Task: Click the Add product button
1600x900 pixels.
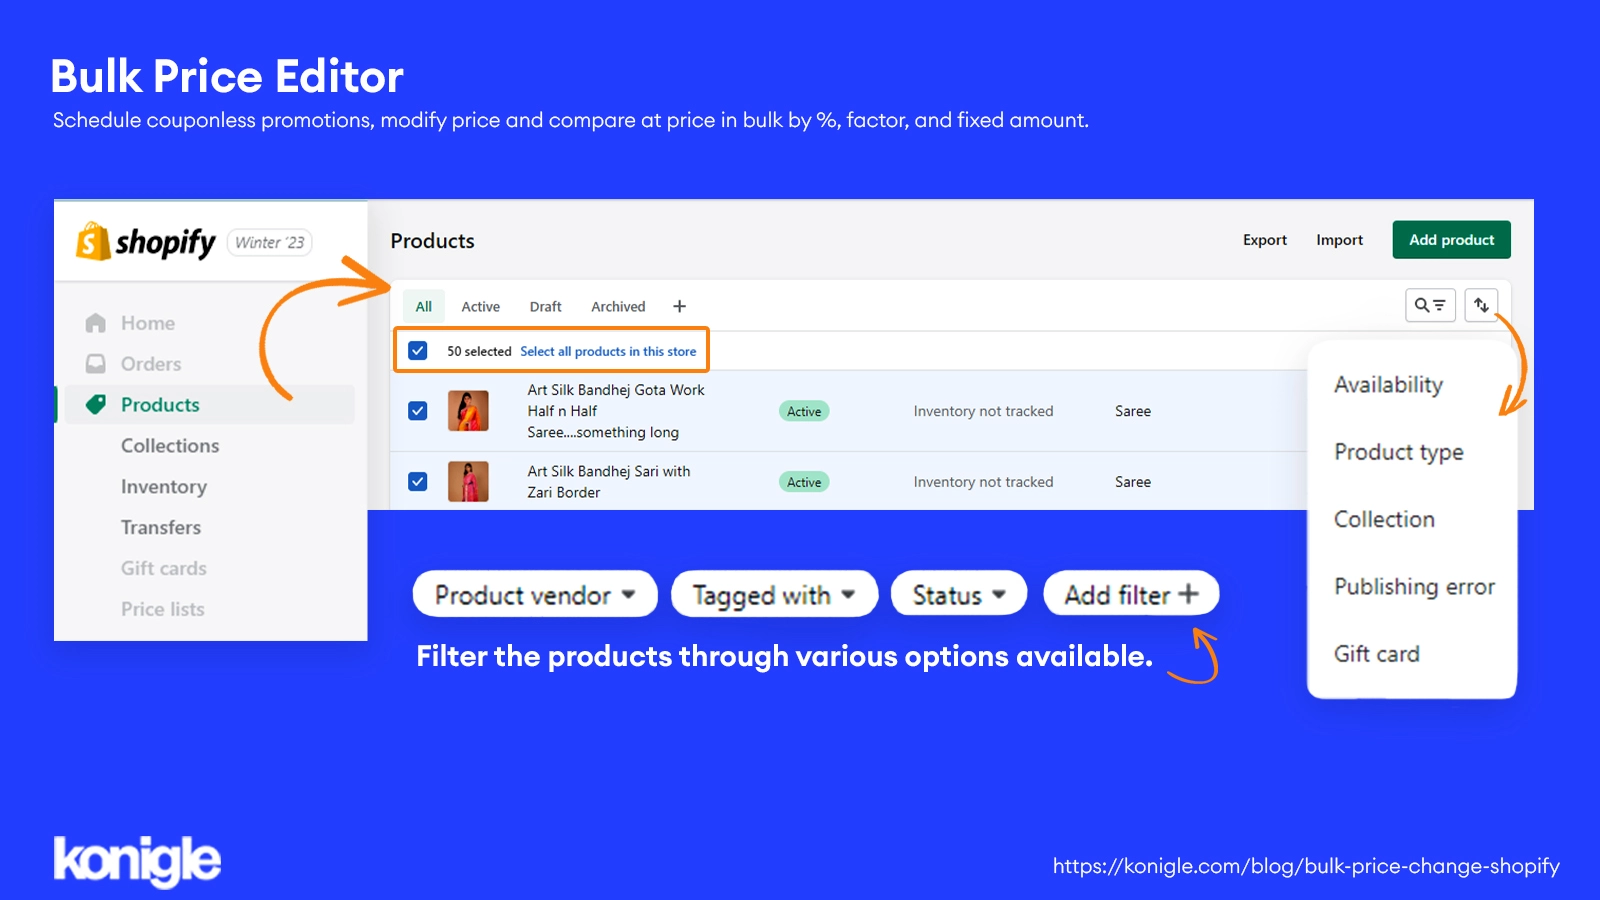Action: (1451, 240)
